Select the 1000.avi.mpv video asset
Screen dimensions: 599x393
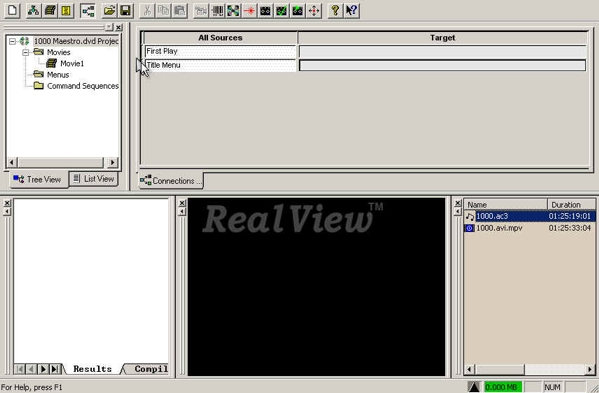click(x=529, y=228)
